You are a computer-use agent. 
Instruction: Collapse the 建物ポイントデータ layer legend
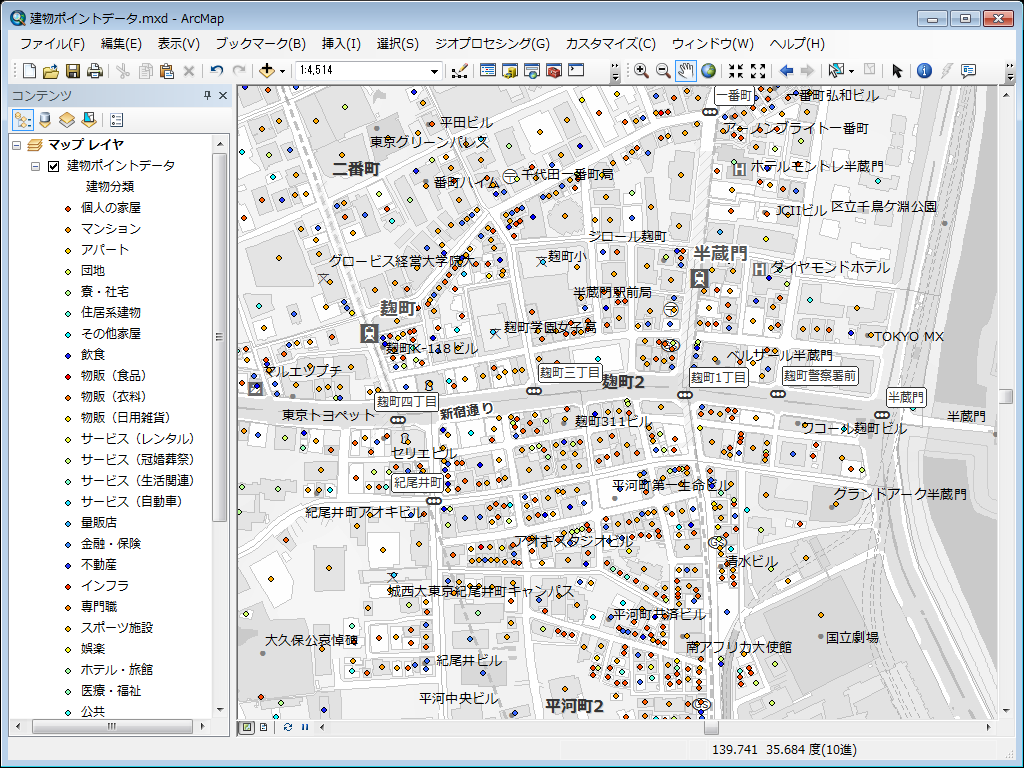click(x=36, y=166)
